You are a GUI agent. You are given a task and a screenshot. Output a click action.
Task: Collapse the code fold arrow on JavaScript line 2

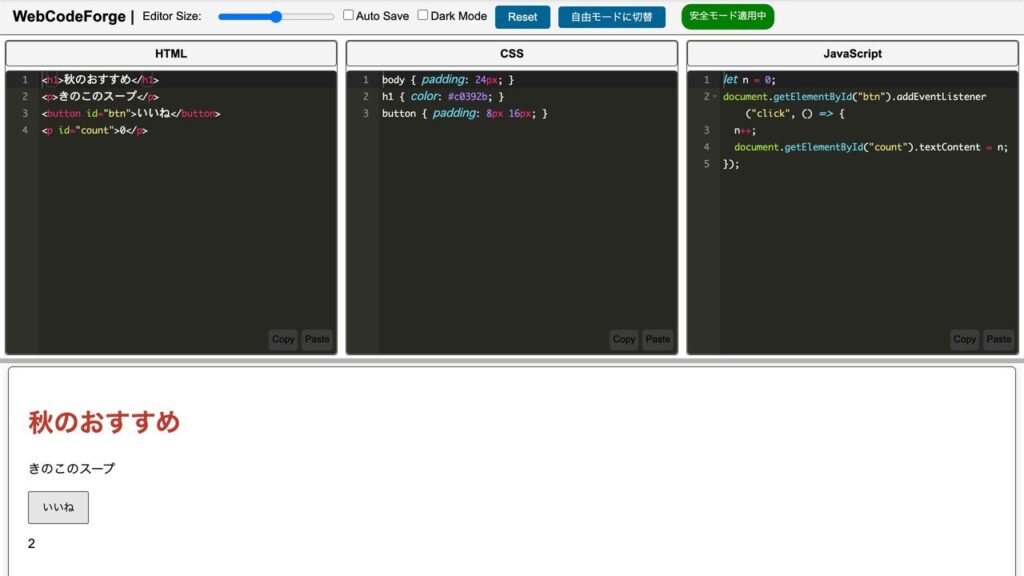pos(714,97)
